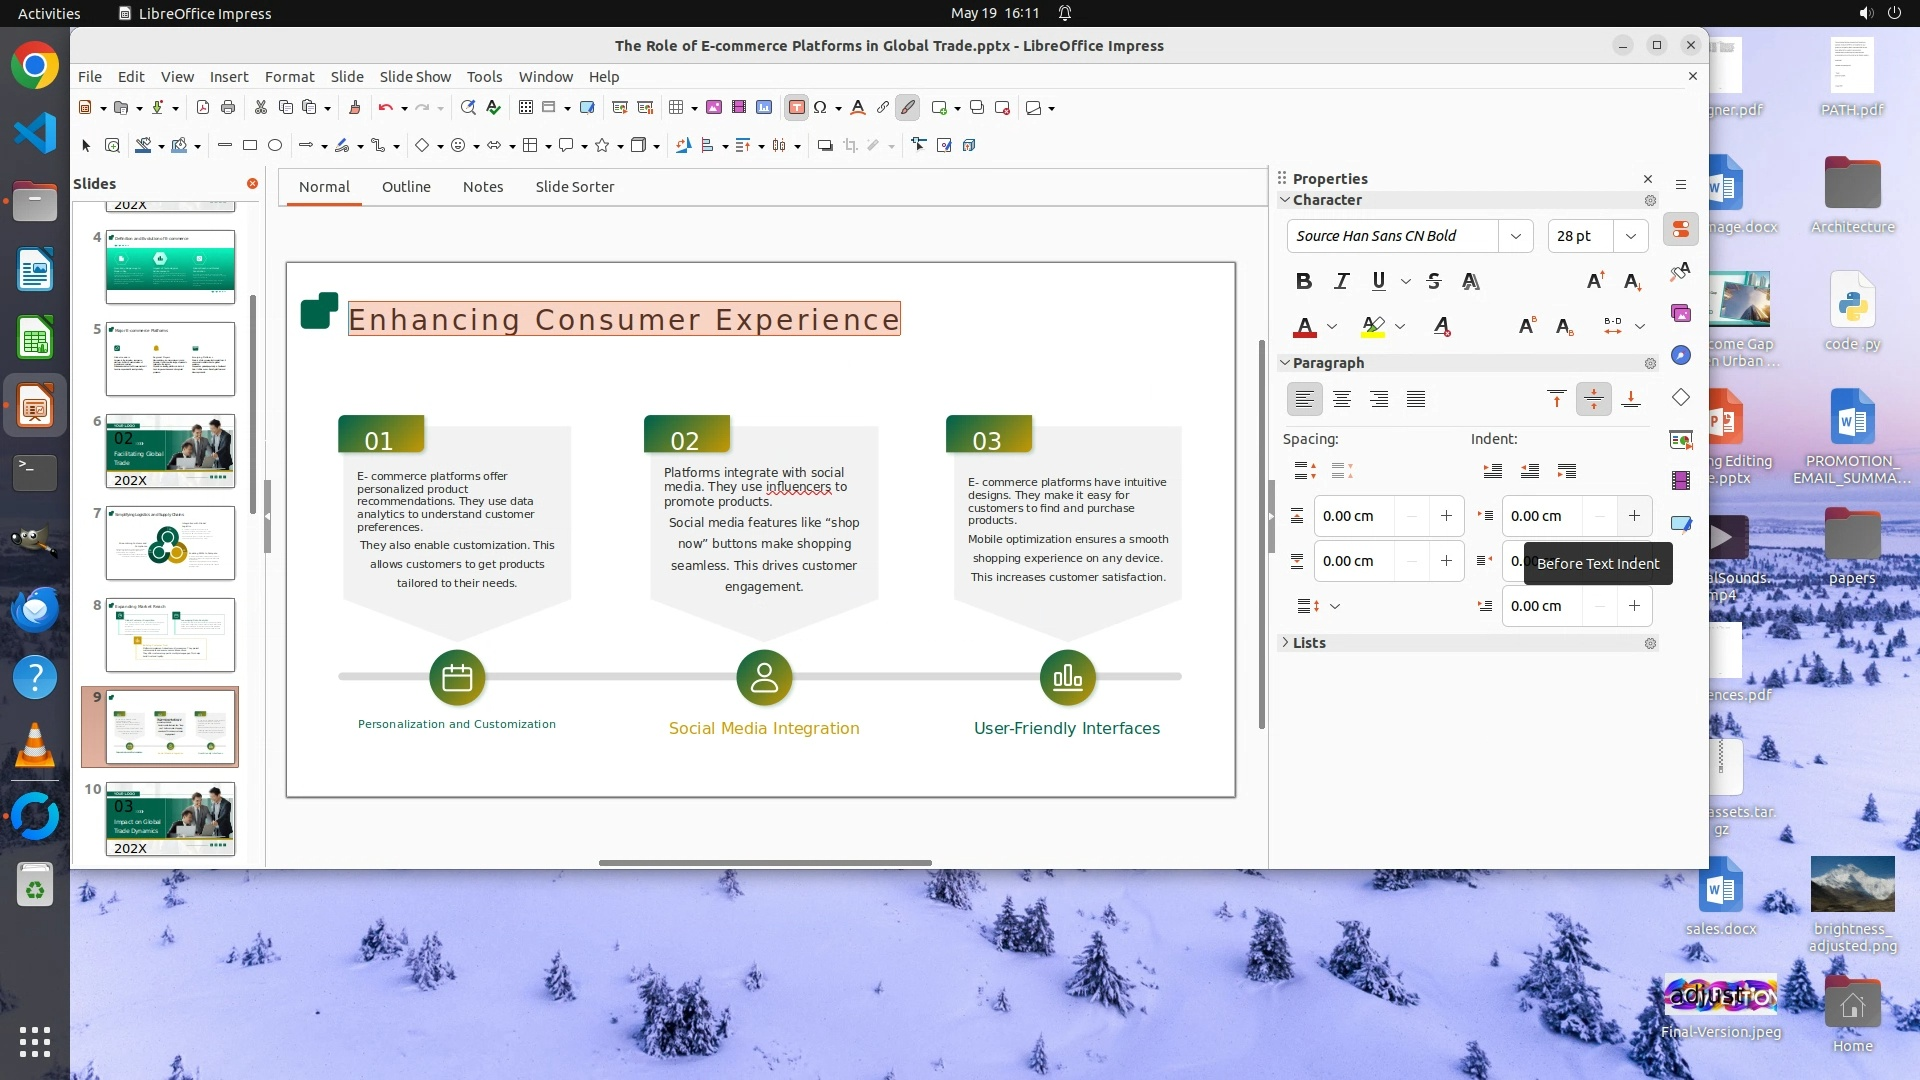
Task: Select the Ellipse drawing tool
Action: [275, 145]
